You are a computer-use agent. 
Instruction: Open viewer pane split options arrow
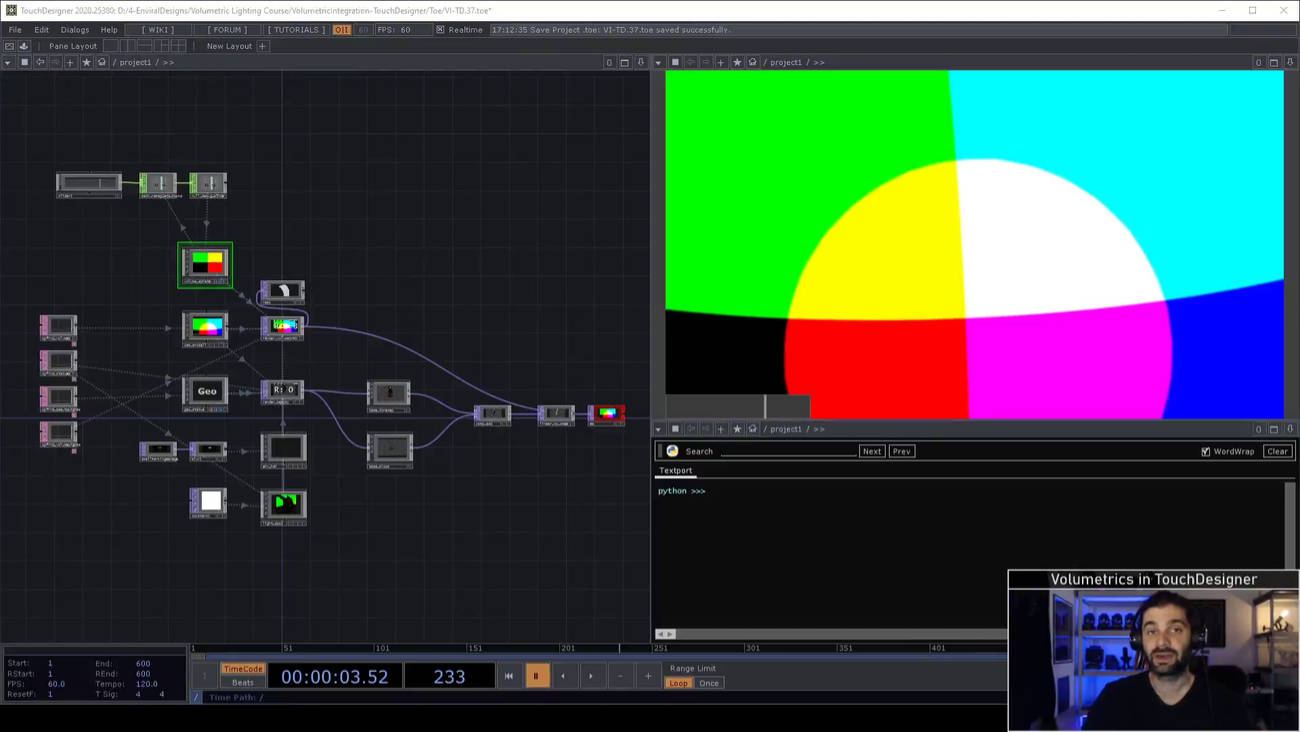pyautogui.click(x=1290, y=62)
